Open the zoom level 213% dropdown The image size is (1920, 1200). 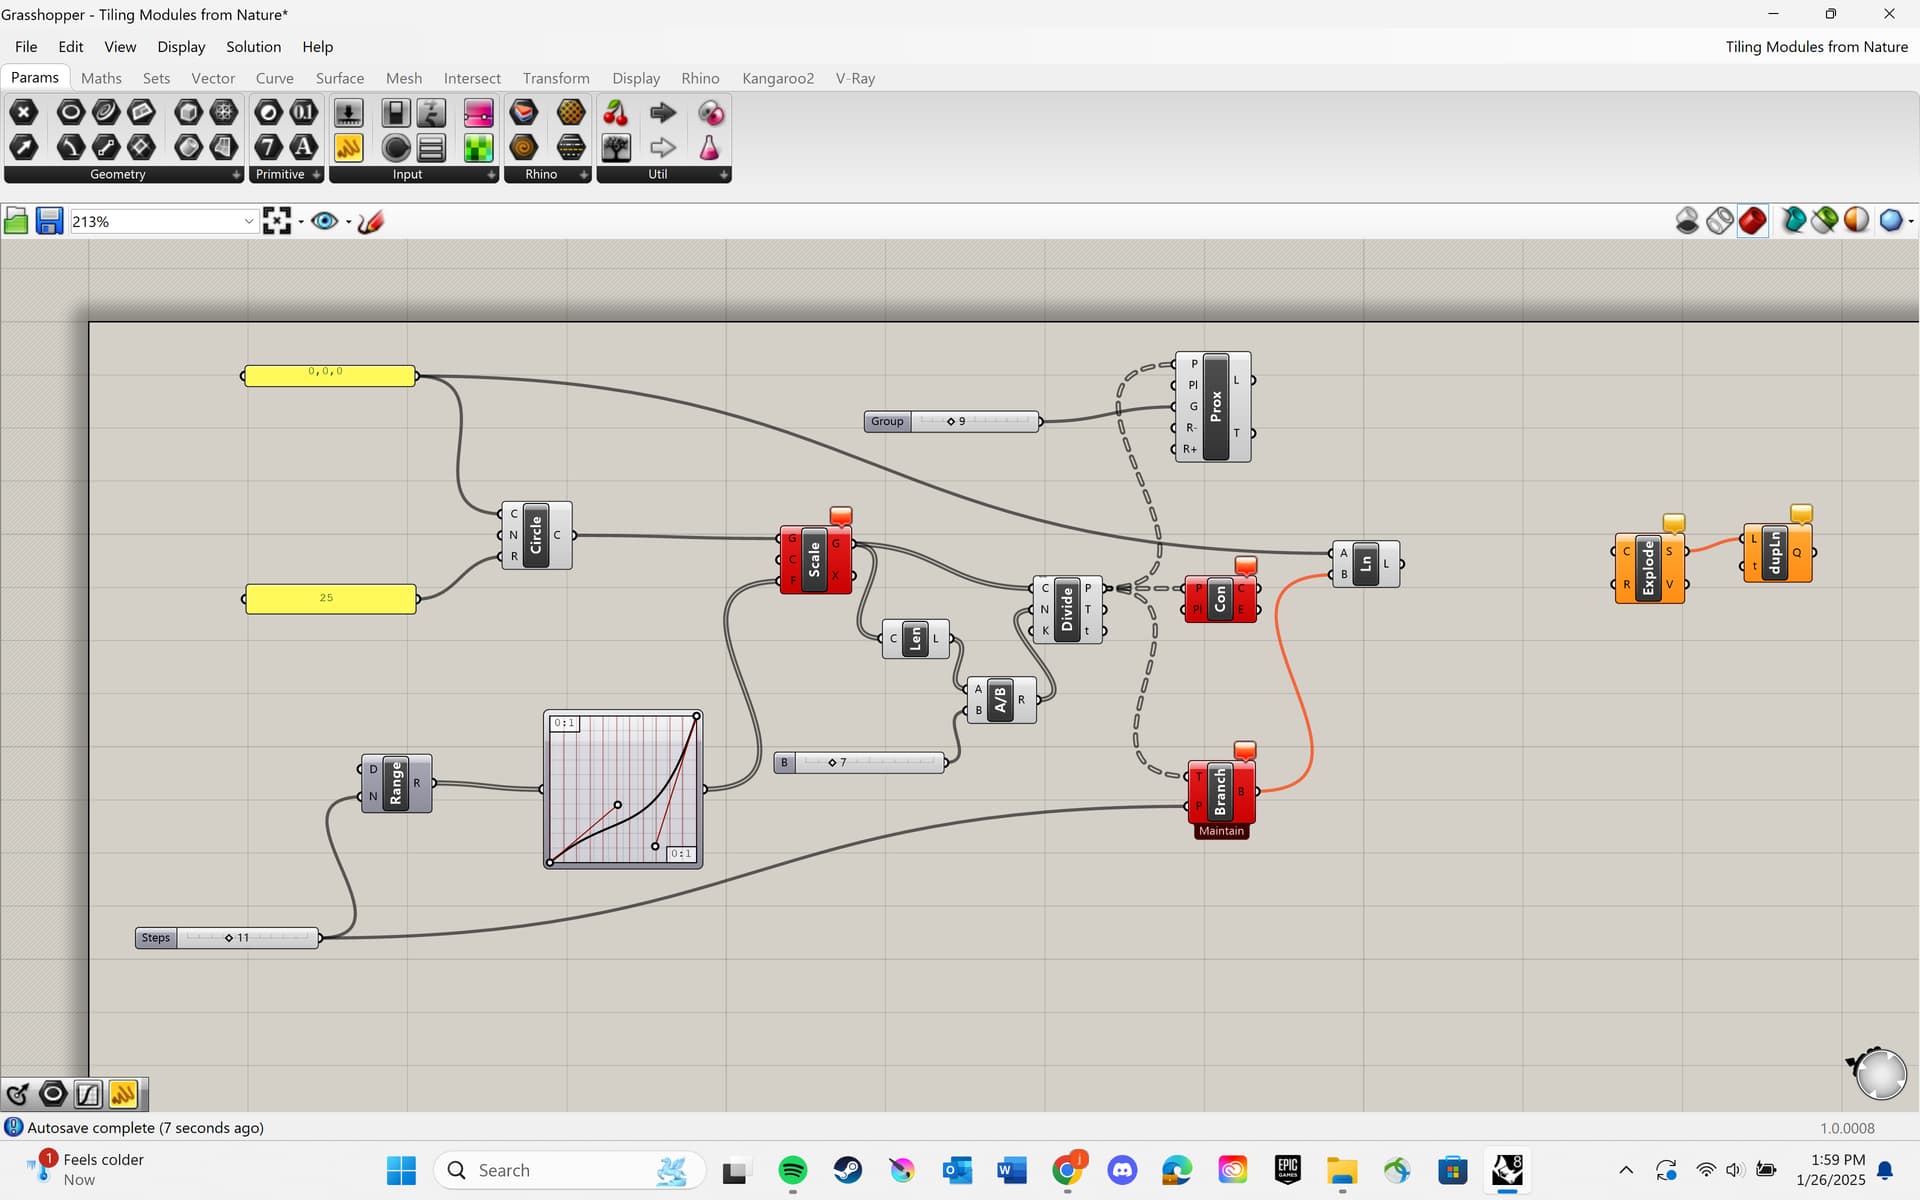click(249, 221)
